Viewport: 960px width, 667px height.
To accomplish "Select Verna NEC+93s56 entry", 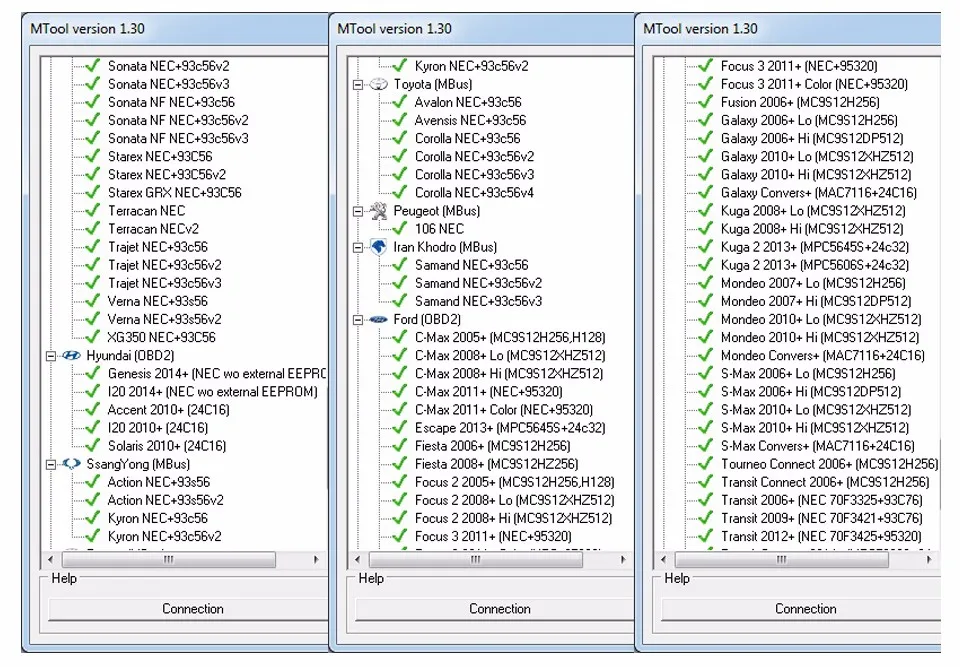I will point(157,301).
